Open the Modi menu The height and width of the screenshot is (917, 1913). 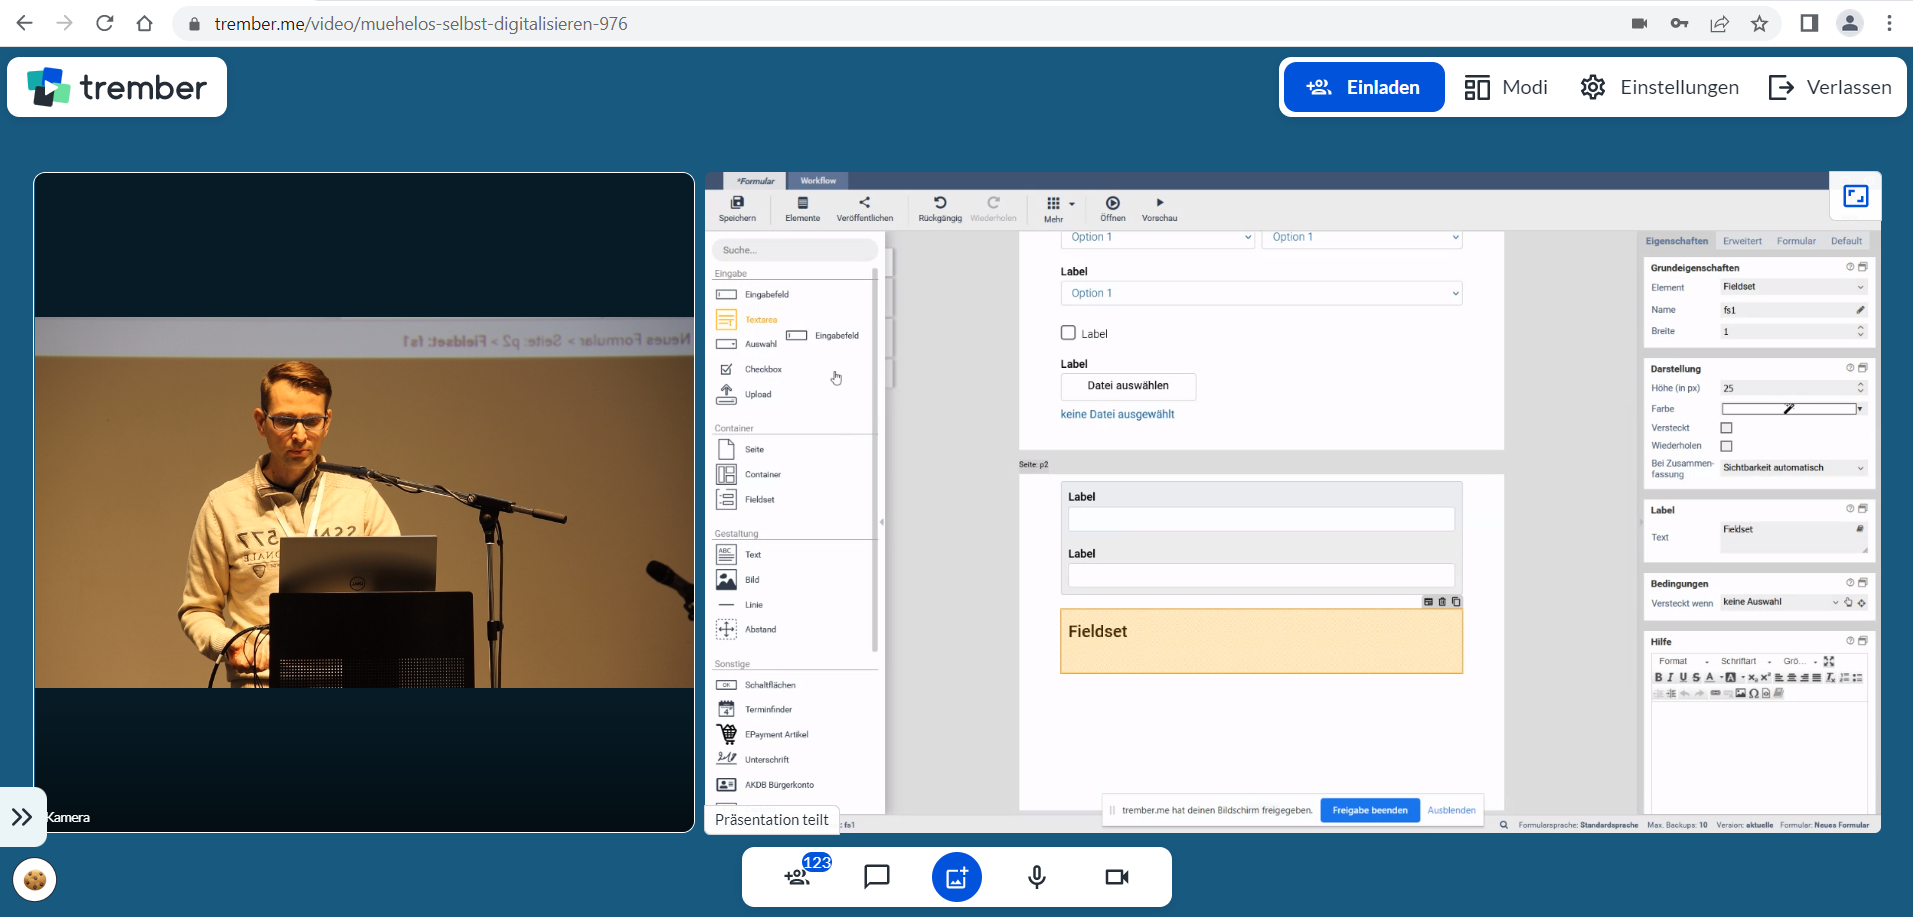(x=1506, y=87)
